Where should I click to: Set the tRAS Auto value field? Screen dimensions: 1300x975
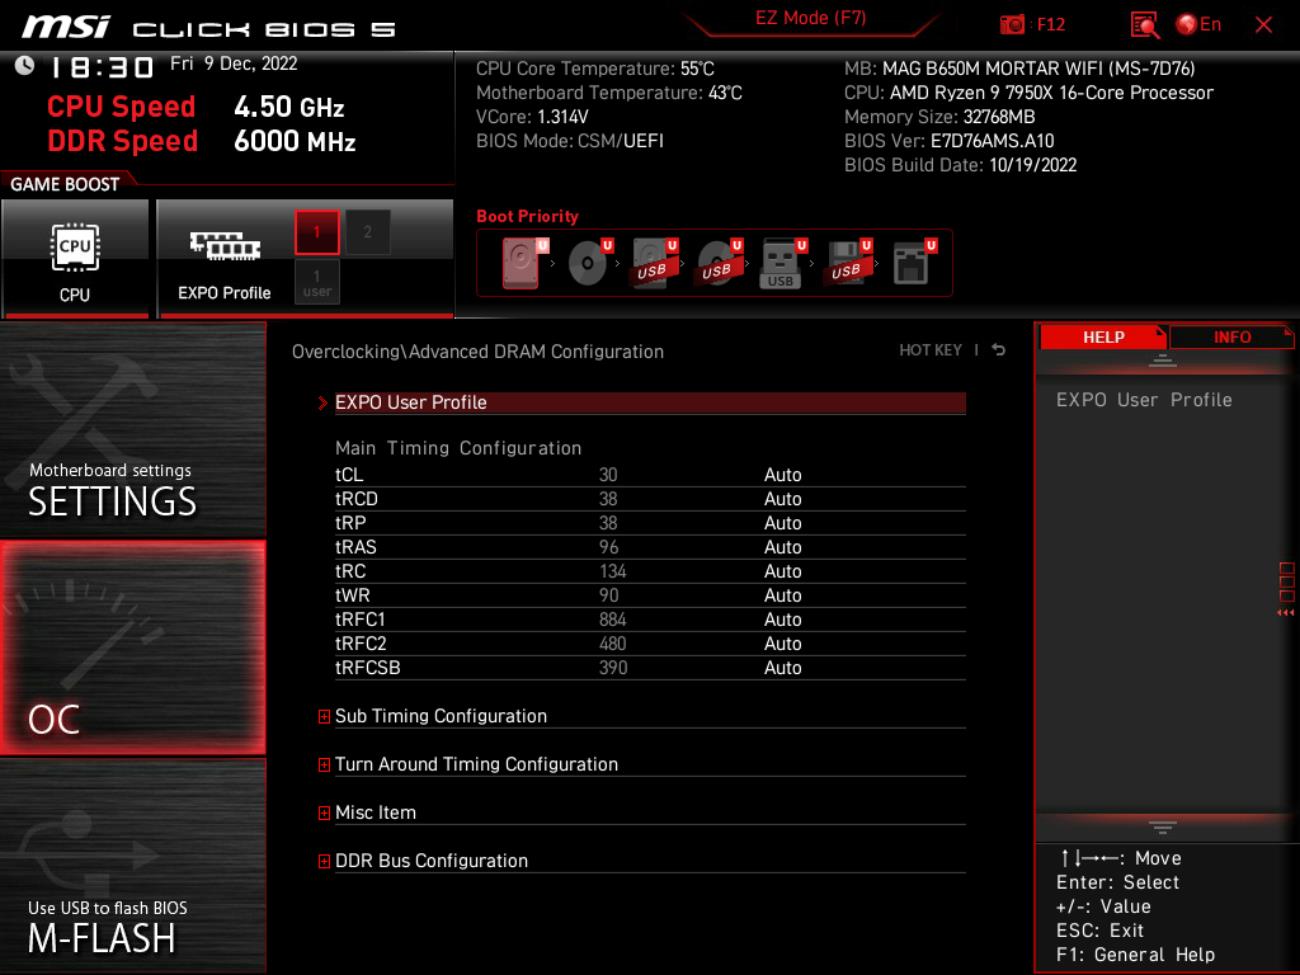tap(783, 547)
